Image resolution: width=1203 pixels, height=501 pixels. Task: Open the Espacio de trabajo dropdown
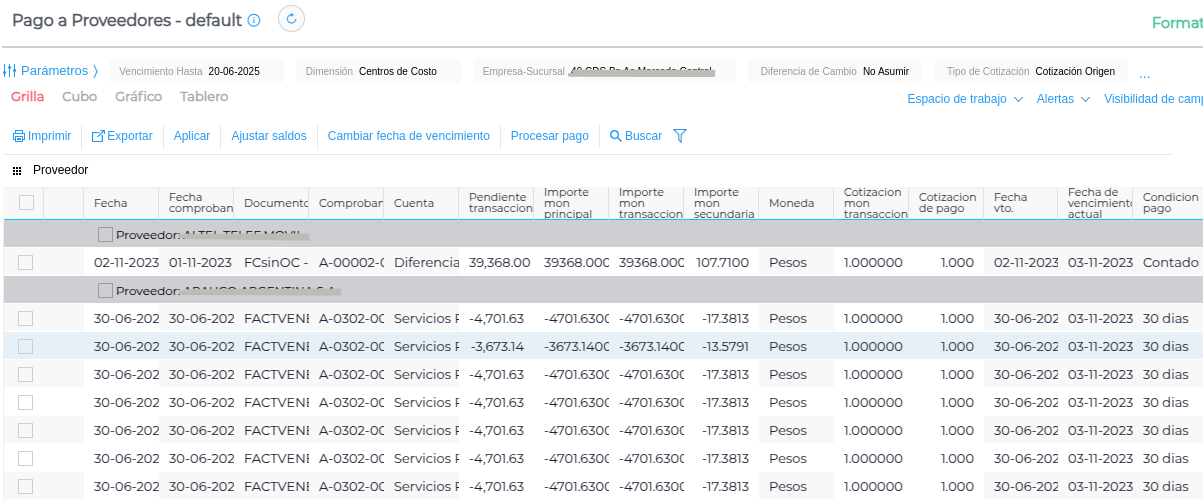pyautogui.click(x=965, y=99)
